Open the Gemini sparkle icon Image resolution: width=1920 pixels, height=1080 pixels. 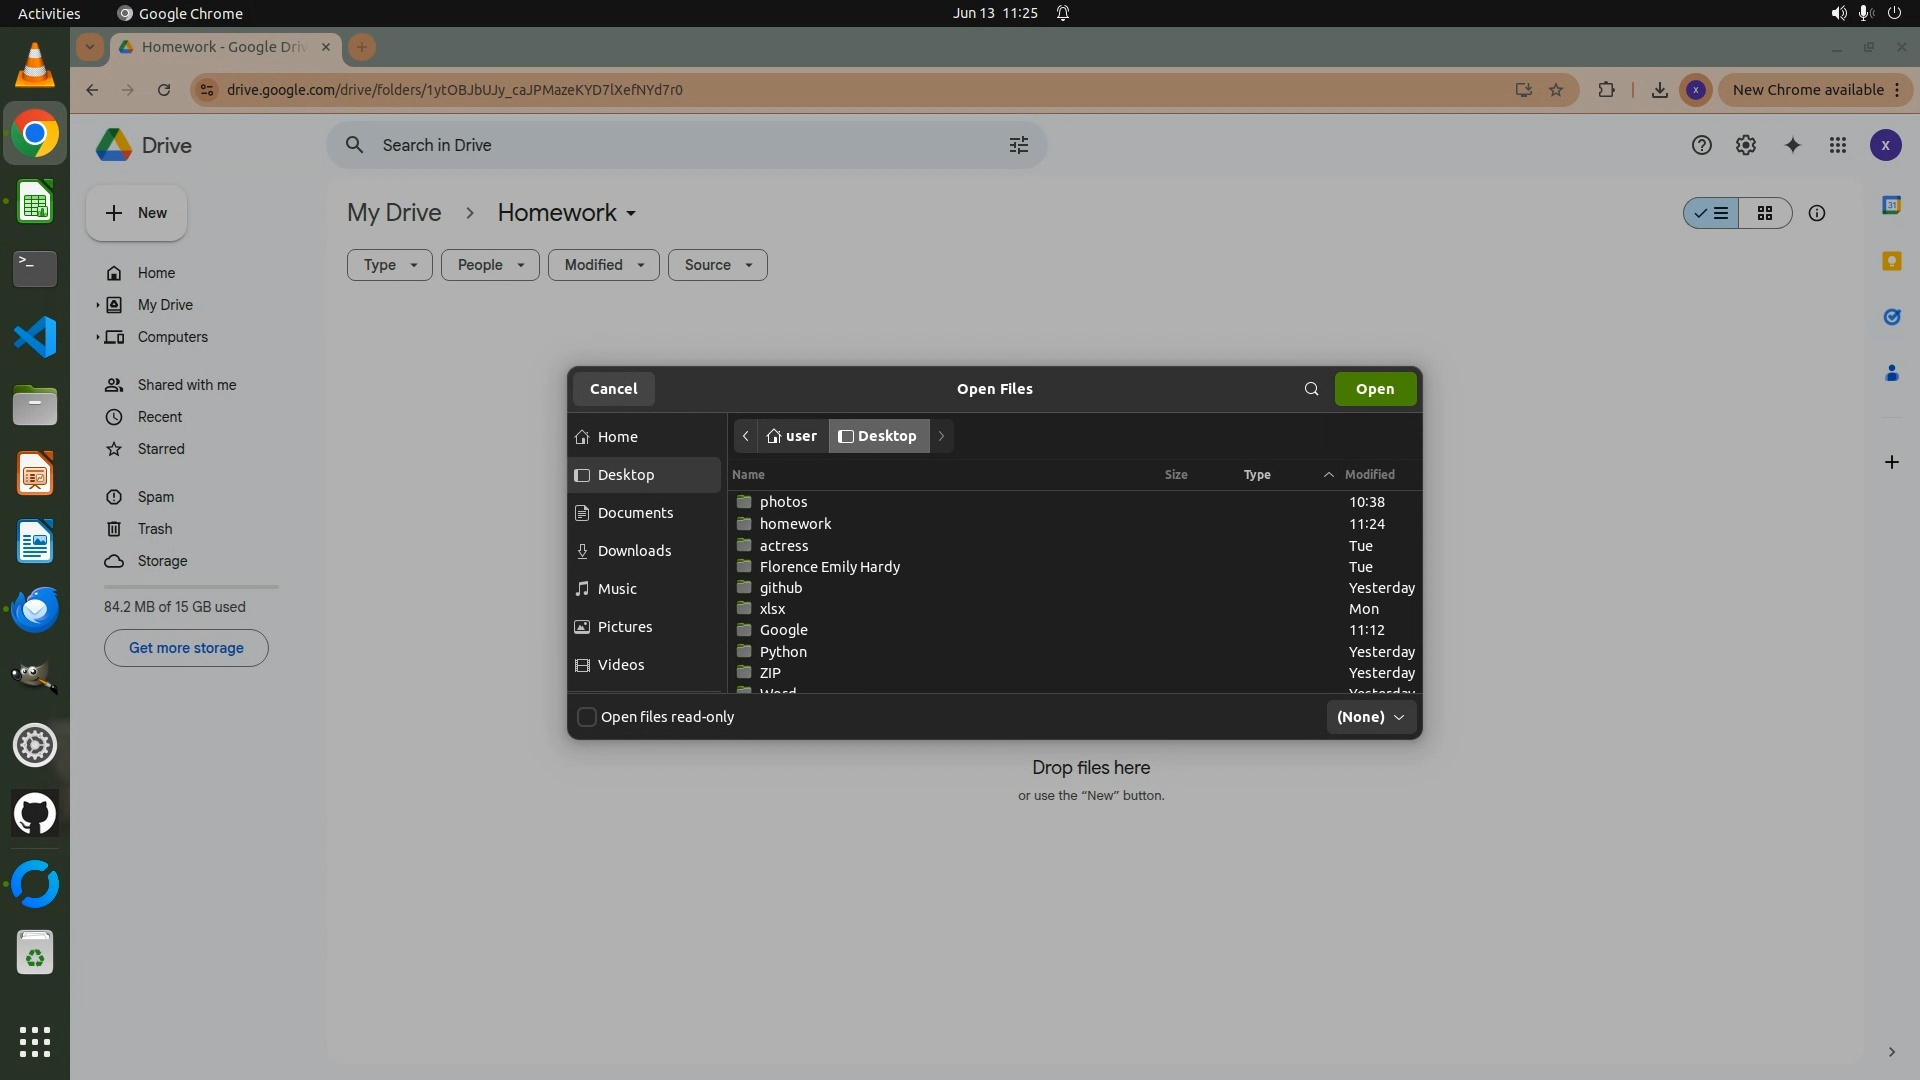coord(1792,145)
